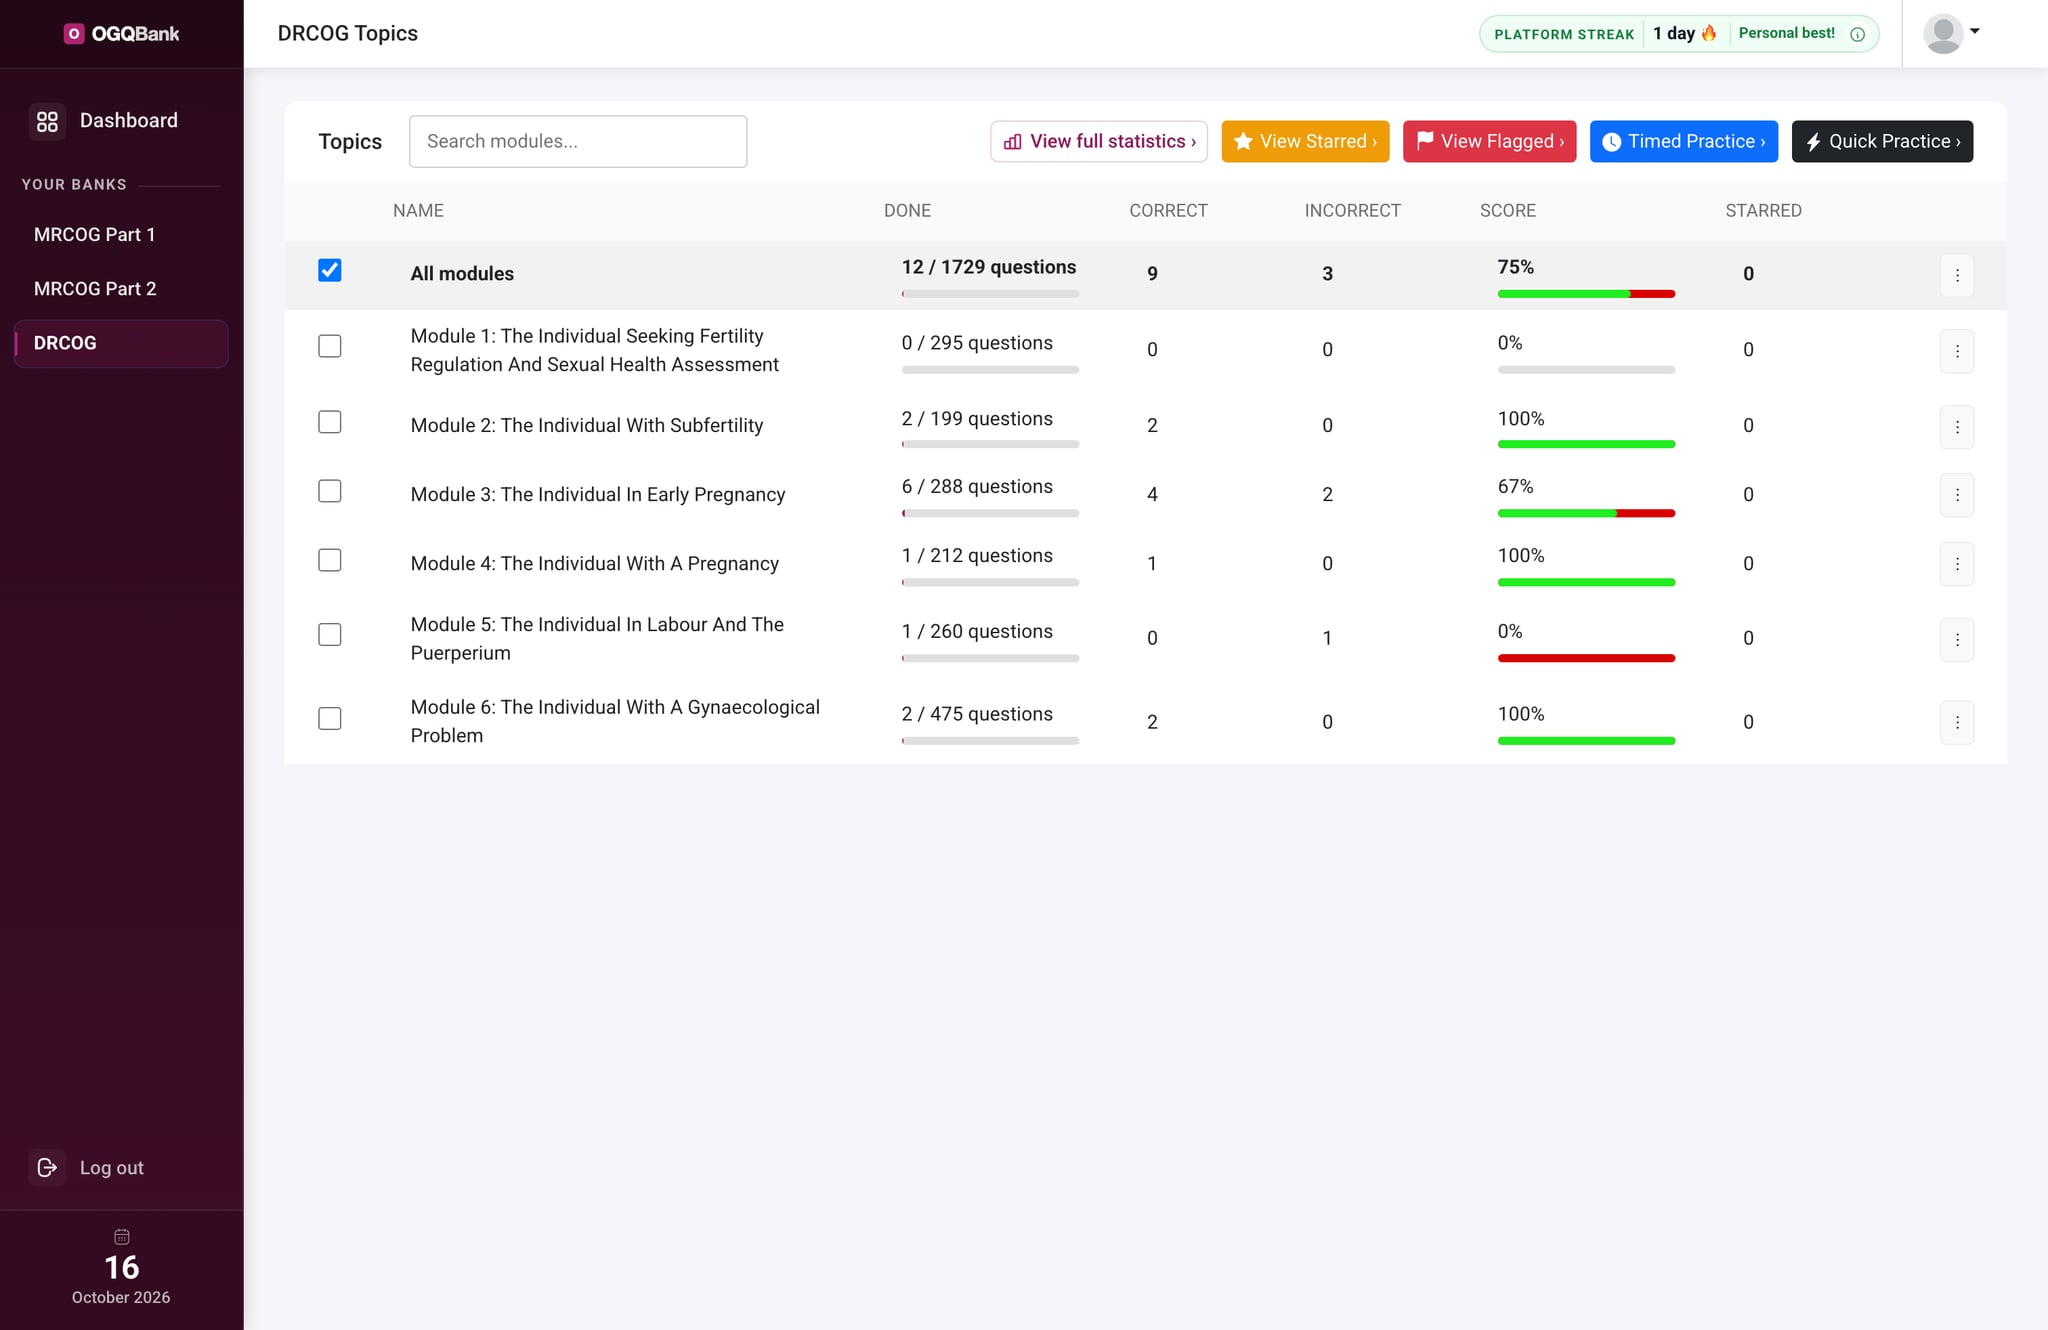Click Module 3: The Individual In Early Pregnancy

click(x=598, y=494)
